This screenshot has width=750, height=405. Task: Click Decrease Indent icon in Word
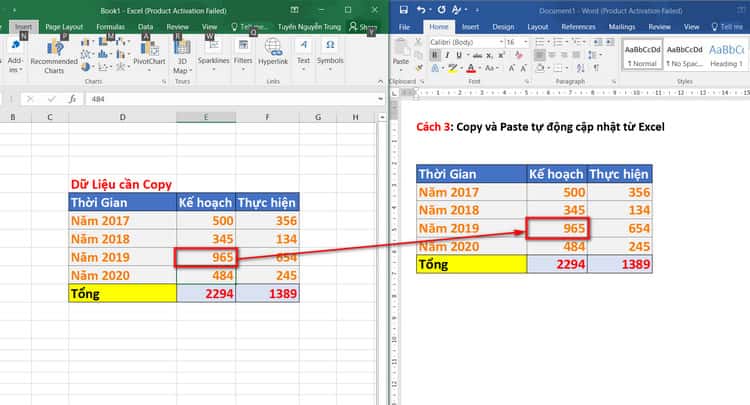coord(597,43)
